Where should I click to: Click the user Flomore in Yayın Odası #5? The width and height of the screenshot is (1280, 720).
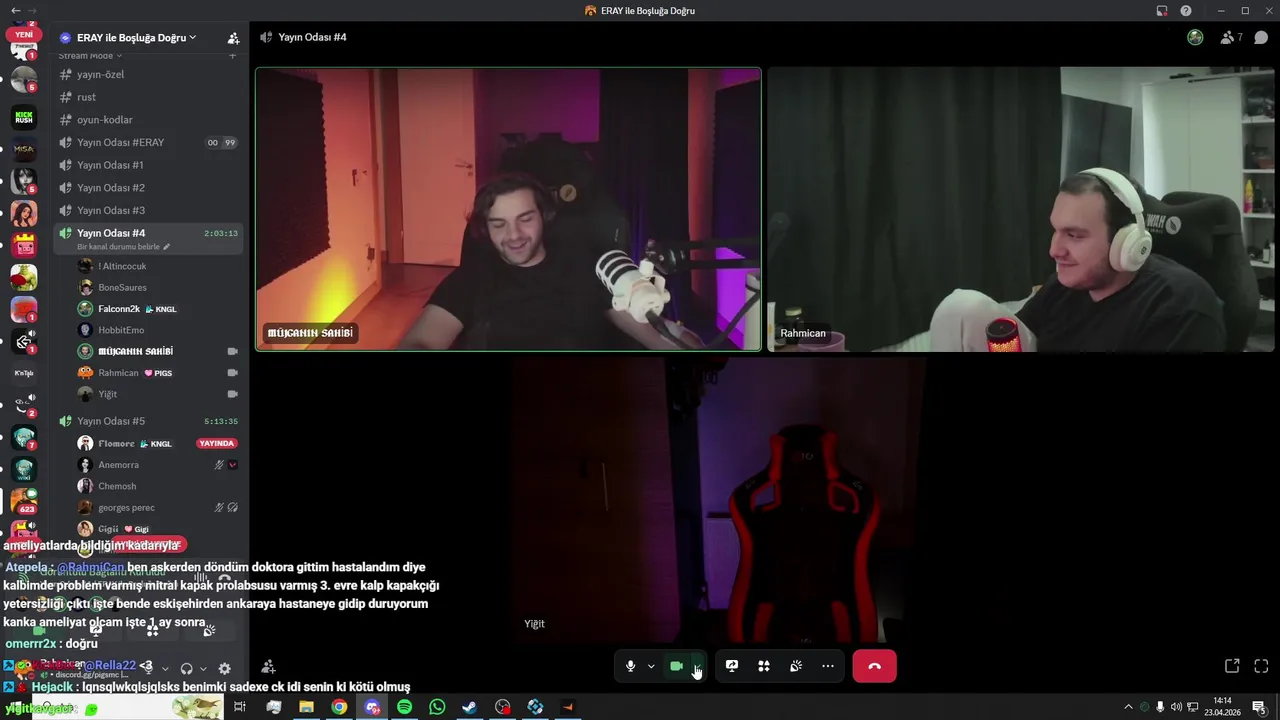(x=158, y=443)
